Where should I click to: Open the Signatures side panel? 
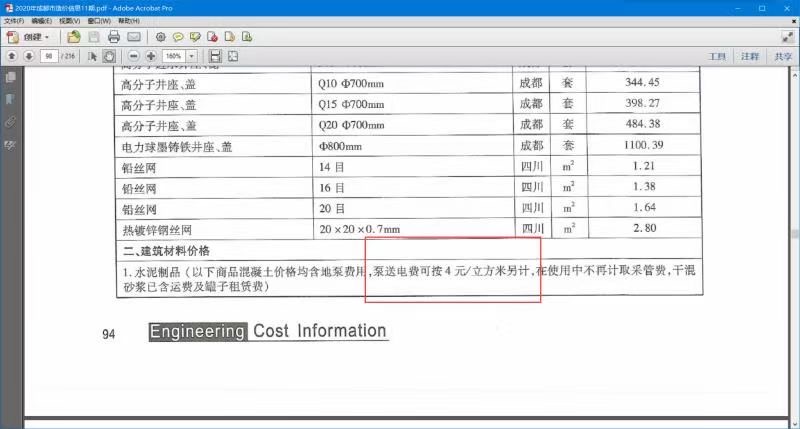pyautogui.click(x=11, y=145)
